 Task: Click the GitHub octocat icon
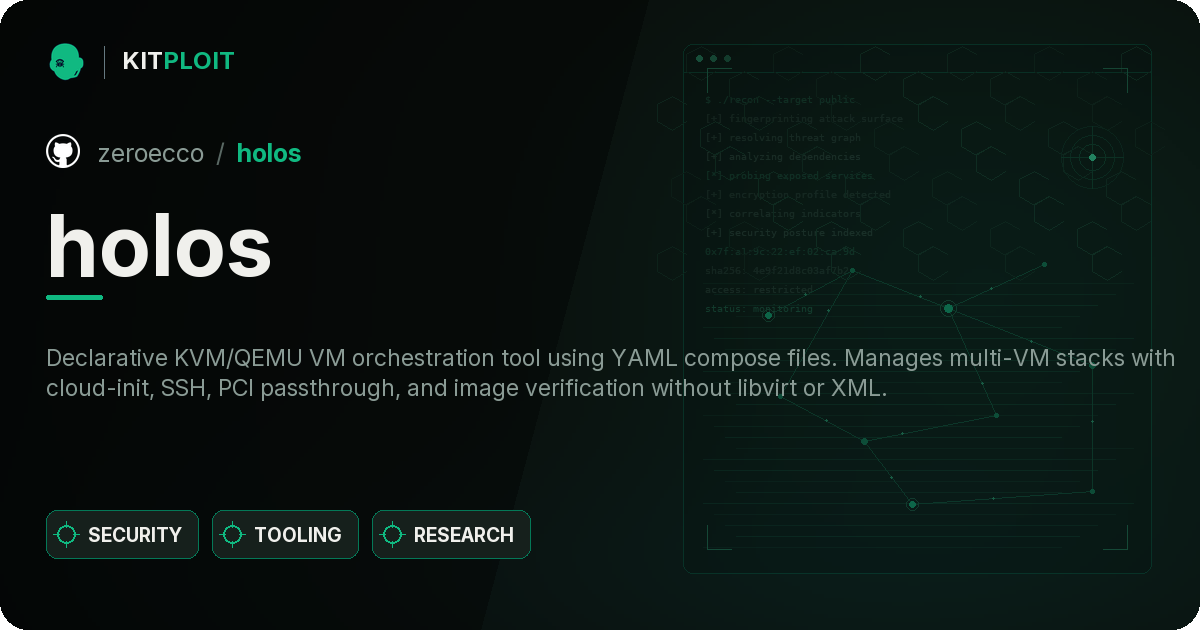tap(63, 152)
